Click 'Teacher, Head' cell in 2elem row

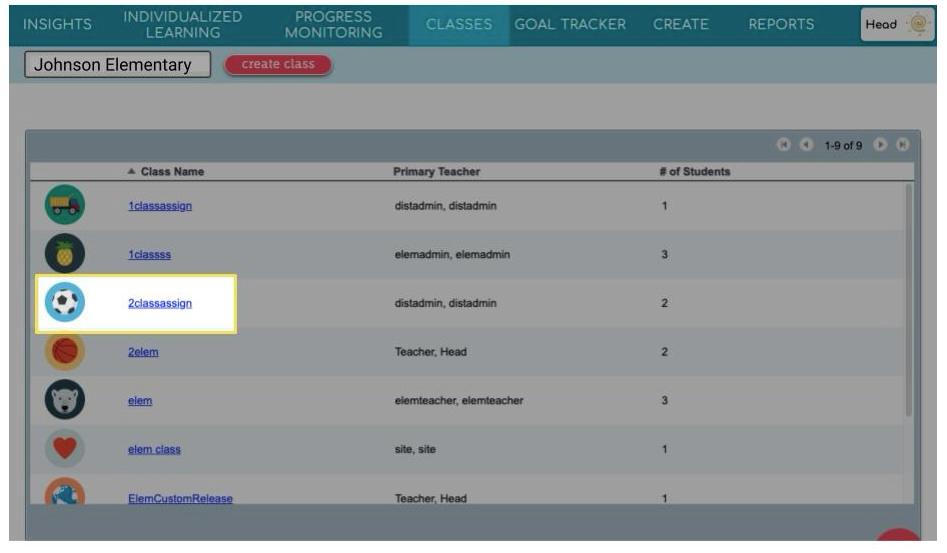tap(431, 351)
